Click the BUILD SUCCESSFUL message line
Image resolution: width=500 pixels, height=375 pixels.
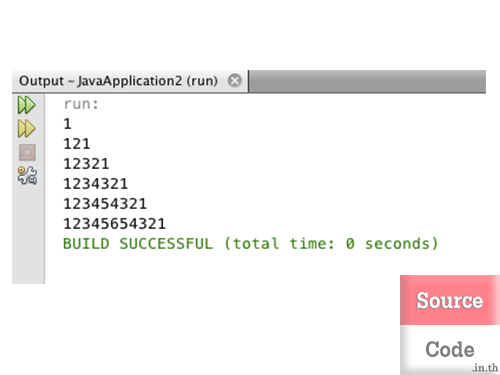pos(250,244)
